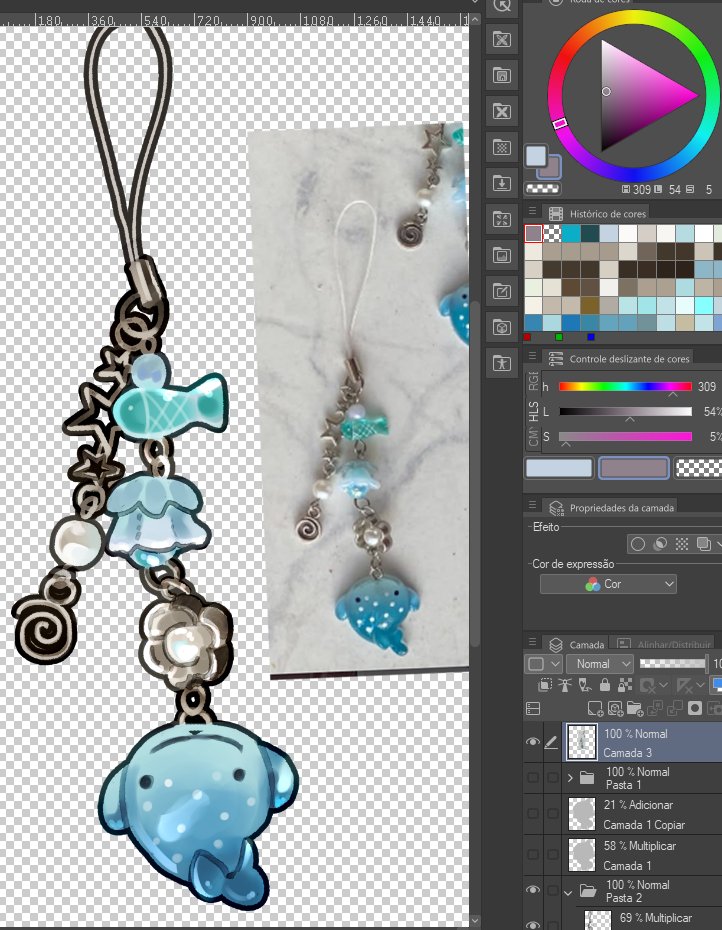Screen dimensions: 722x930
Task: Open the Alinhar/Distribuir tab
Action: pos(663,644)
